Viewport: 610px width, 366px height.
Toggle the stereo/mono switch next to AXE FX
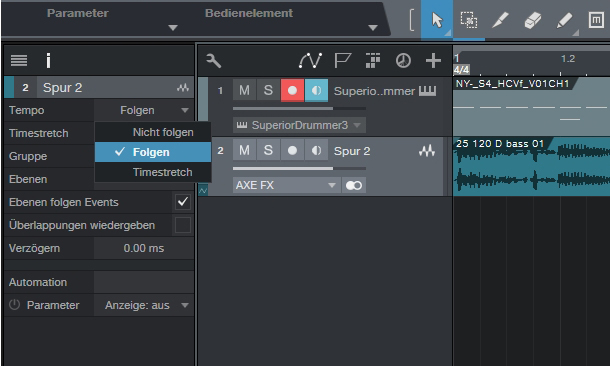click(354, 185)
